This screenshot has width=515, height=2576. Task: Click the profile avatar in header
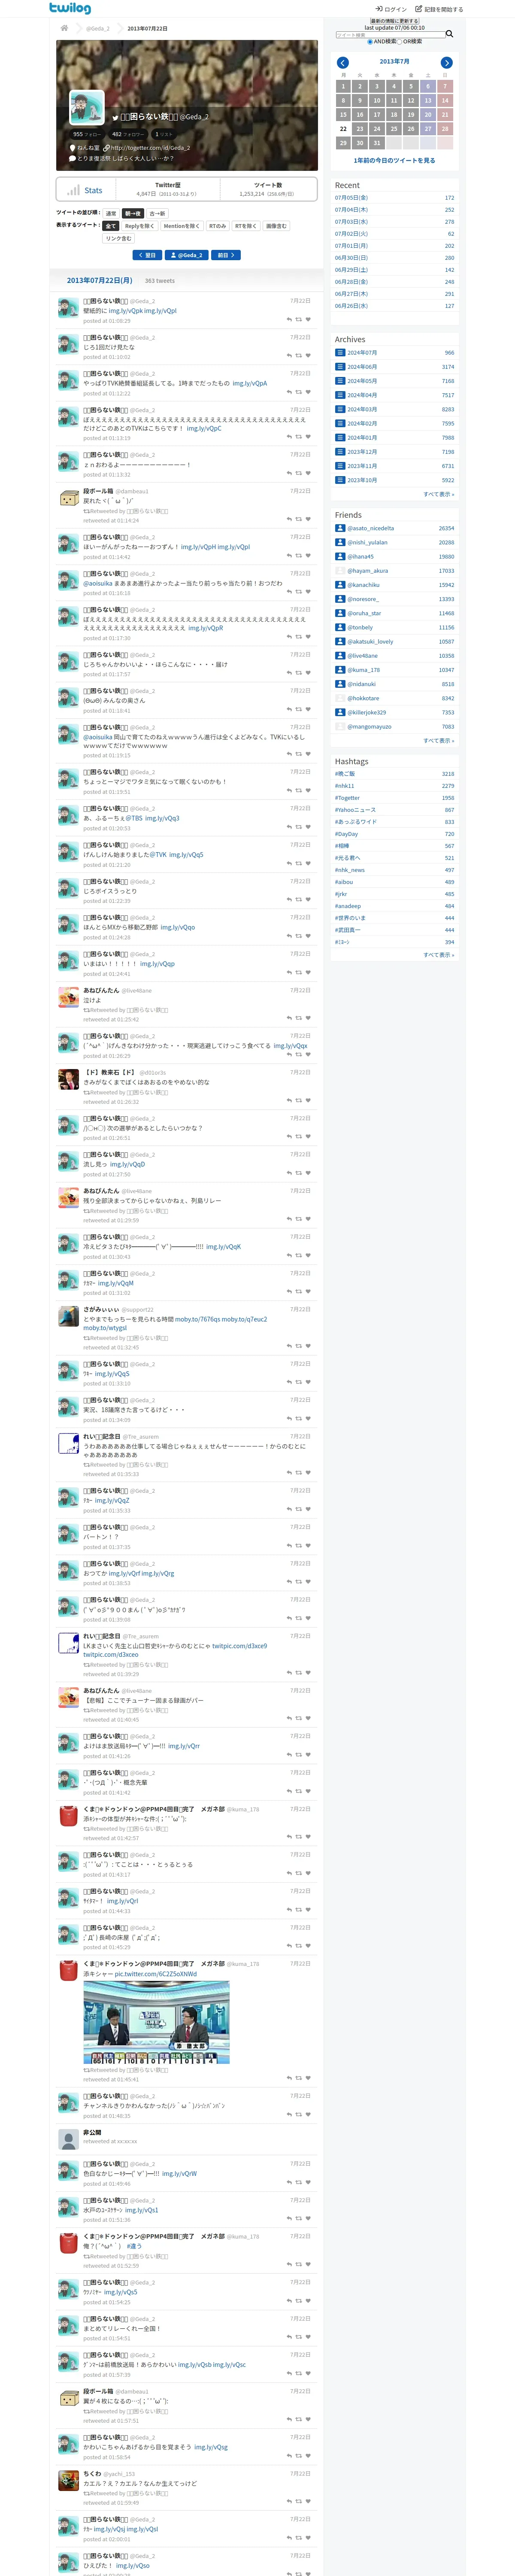[x=87, y=107]
